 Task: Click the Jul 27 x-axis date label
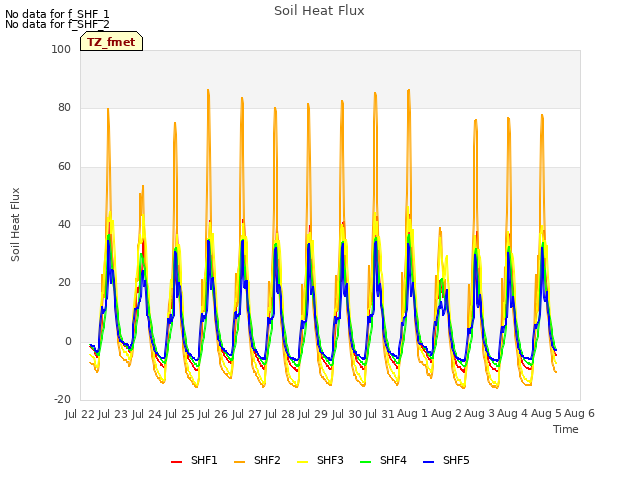point(246,414)
